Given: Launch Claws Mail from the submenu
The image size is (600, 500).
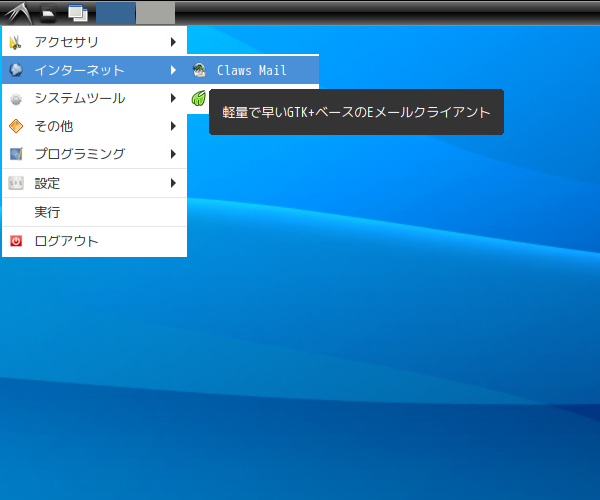Looking at the screenshot, I should pos(253,70).
